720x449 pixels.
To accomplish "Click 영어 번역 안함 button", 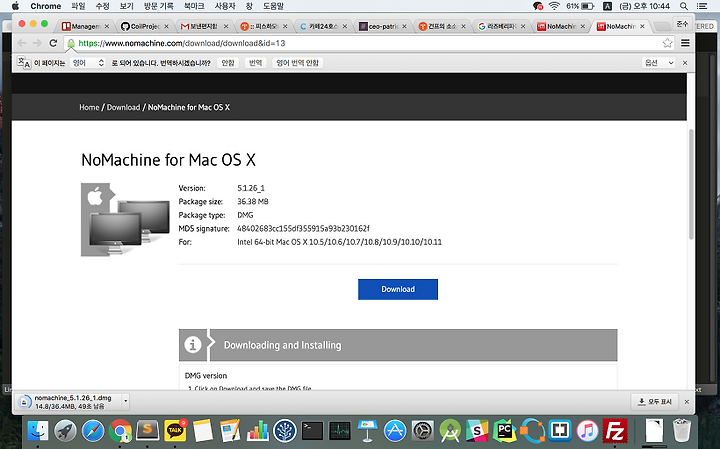I will 298,63.
